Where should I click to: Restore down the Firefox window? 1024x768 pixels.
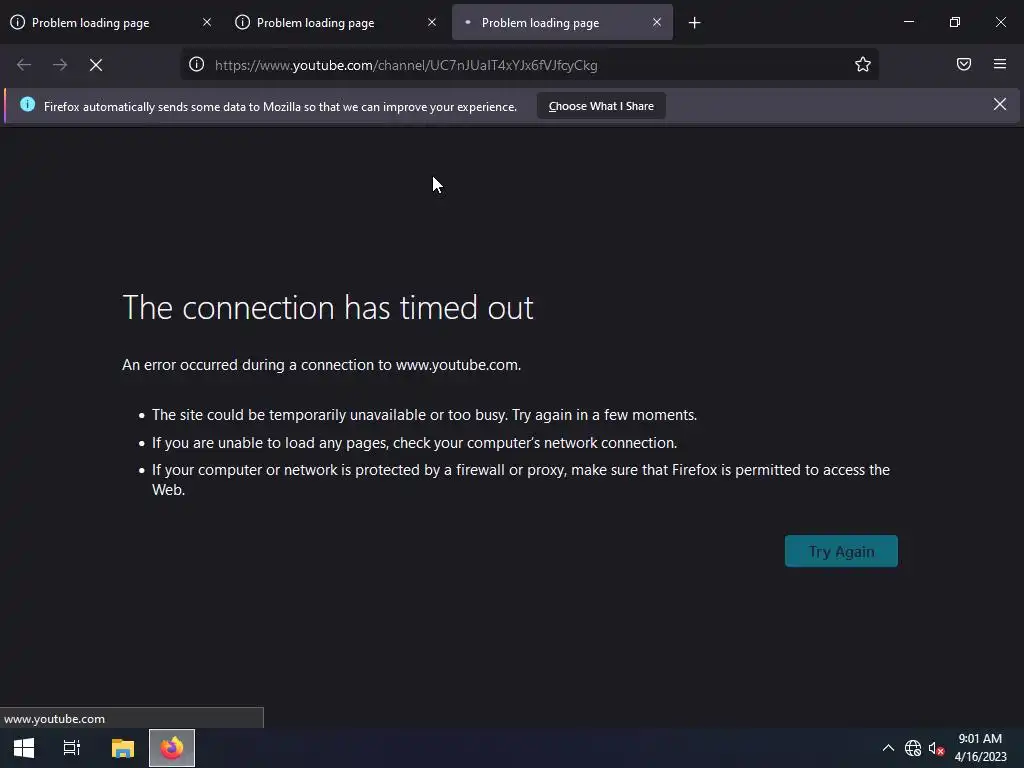(955, 22)
